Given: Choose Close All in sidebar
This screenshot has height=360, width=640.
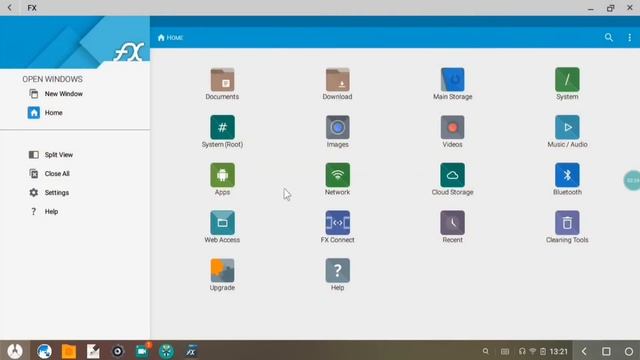Looking at the screenshot, I should tap(49, 173).
